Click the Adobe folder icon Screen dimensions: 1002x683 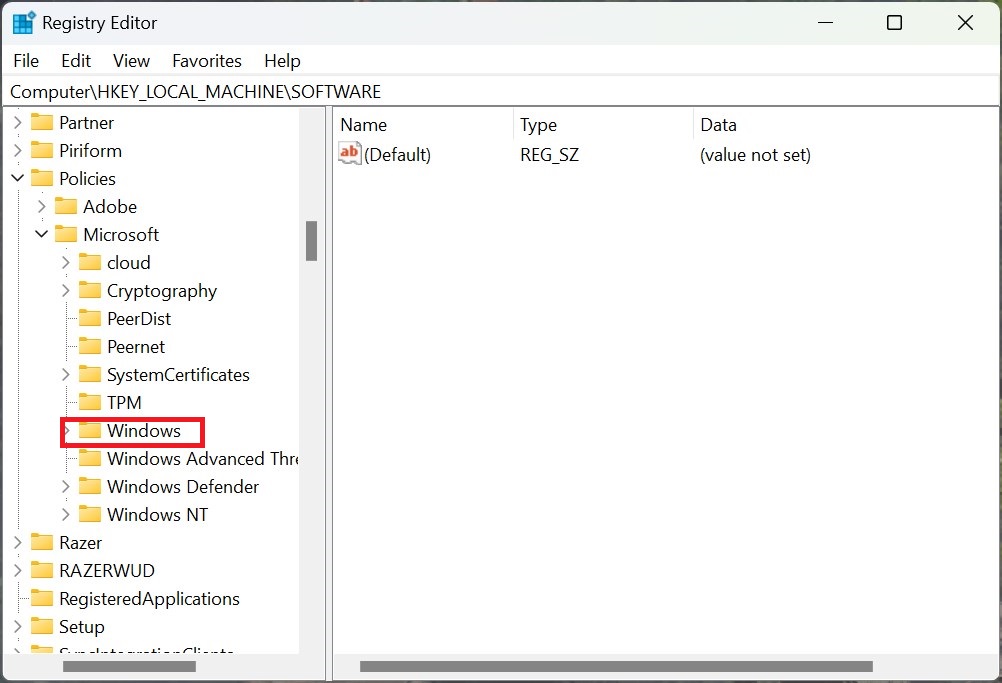pos(66,206)
